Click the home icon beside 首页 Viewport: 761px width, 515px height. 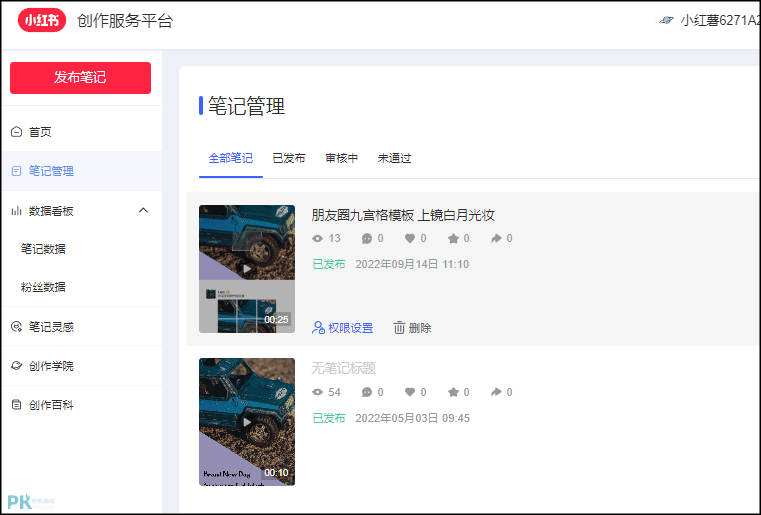17,132
